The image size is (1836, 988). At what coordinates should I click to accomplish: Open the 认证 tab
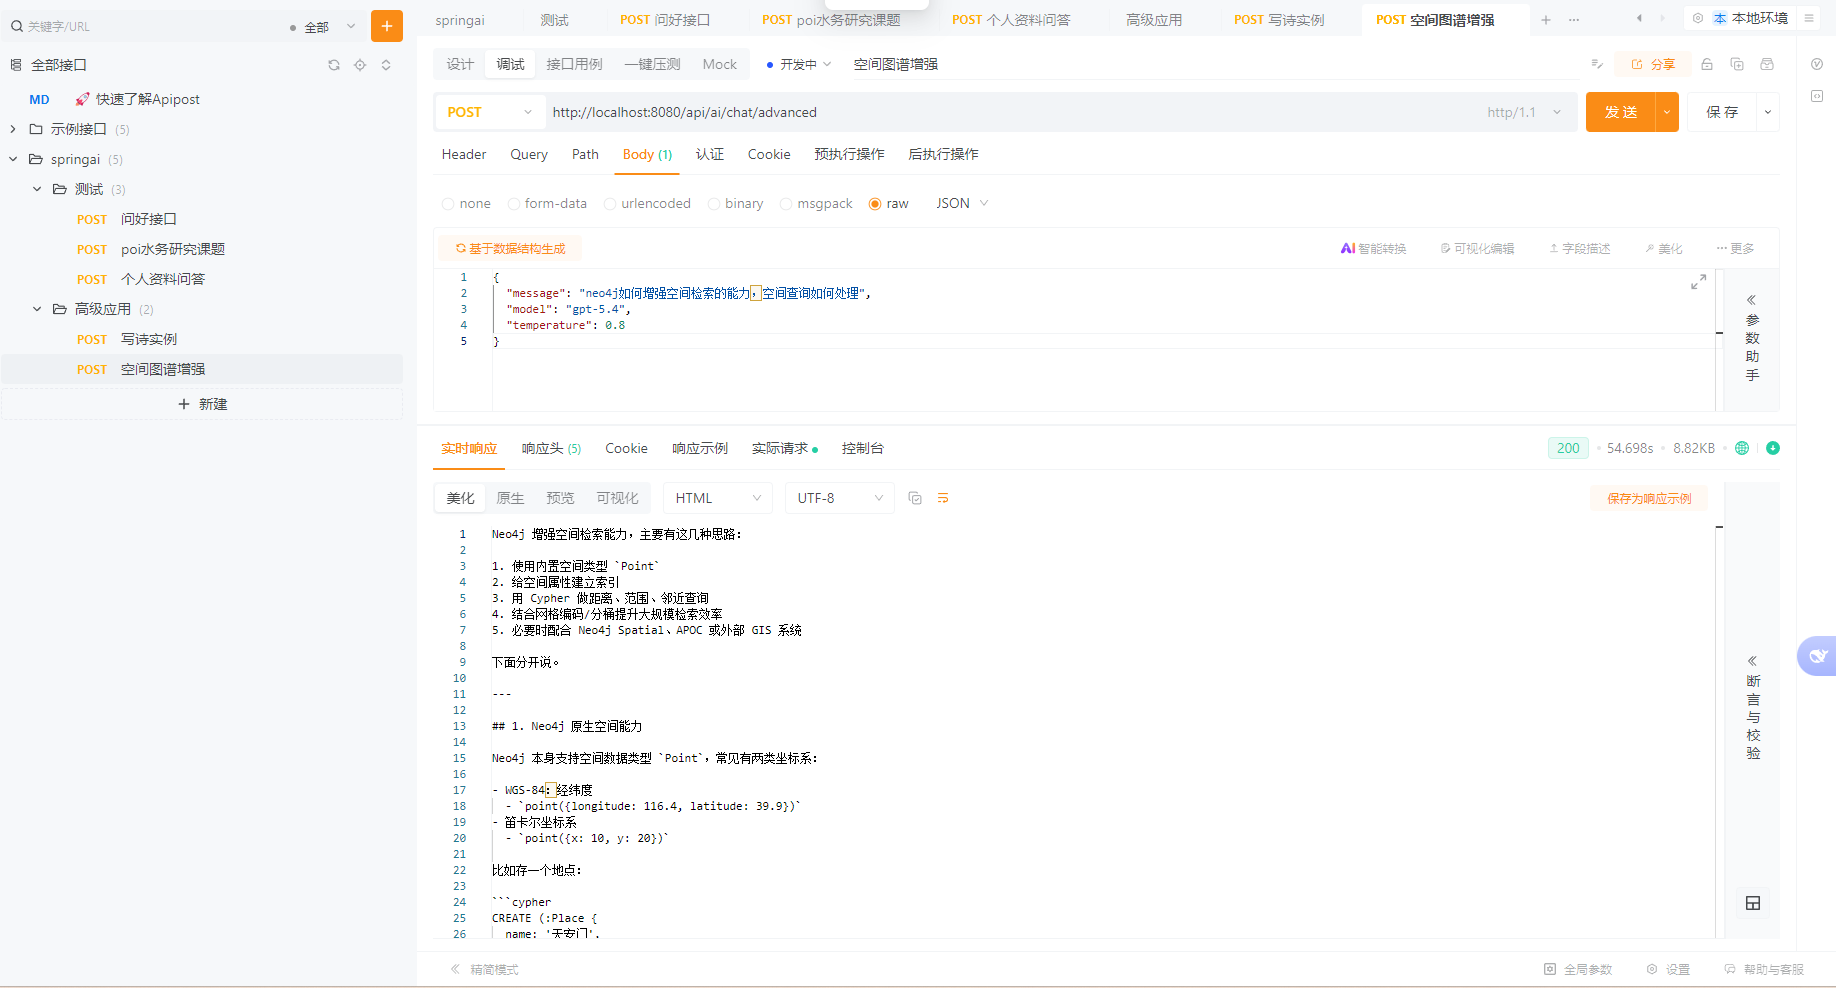pyautogui.click(x=710, y=154)
